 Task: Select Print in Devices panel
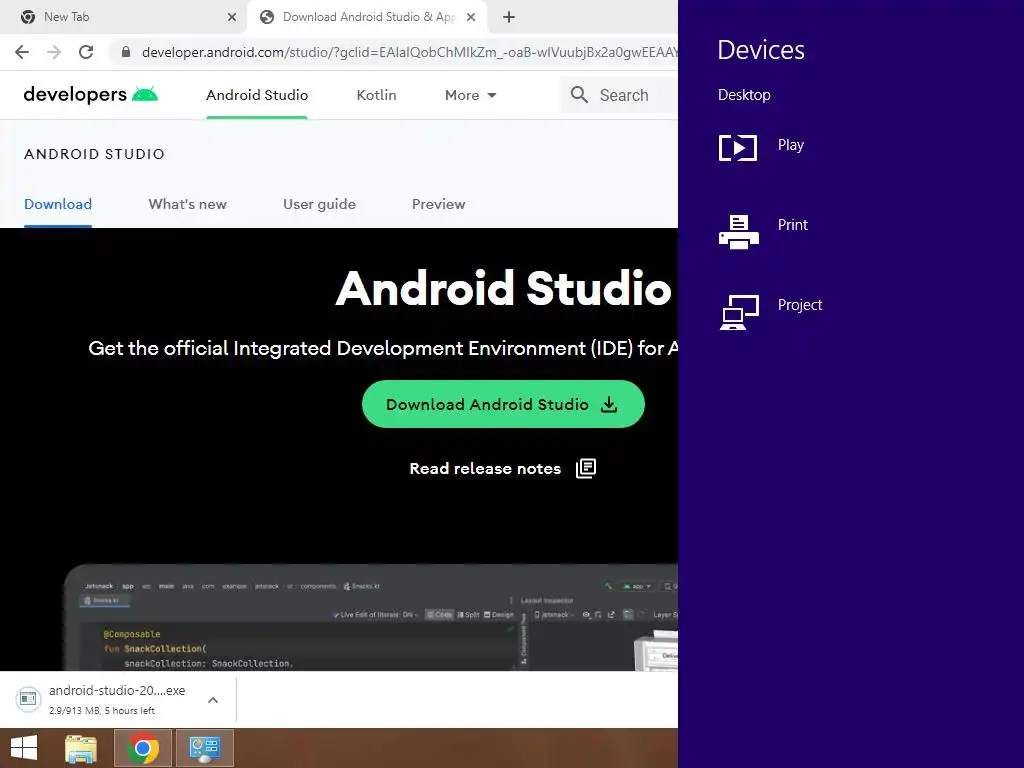coord(792,225)
